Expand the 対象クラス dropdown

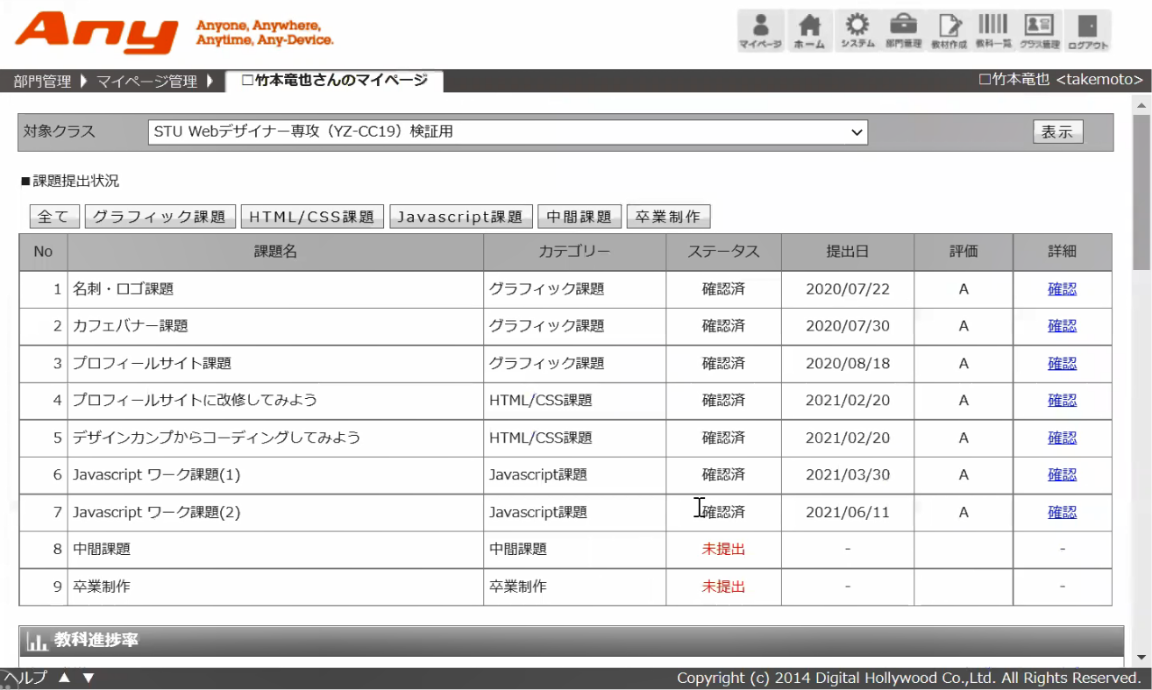point(508,132)
